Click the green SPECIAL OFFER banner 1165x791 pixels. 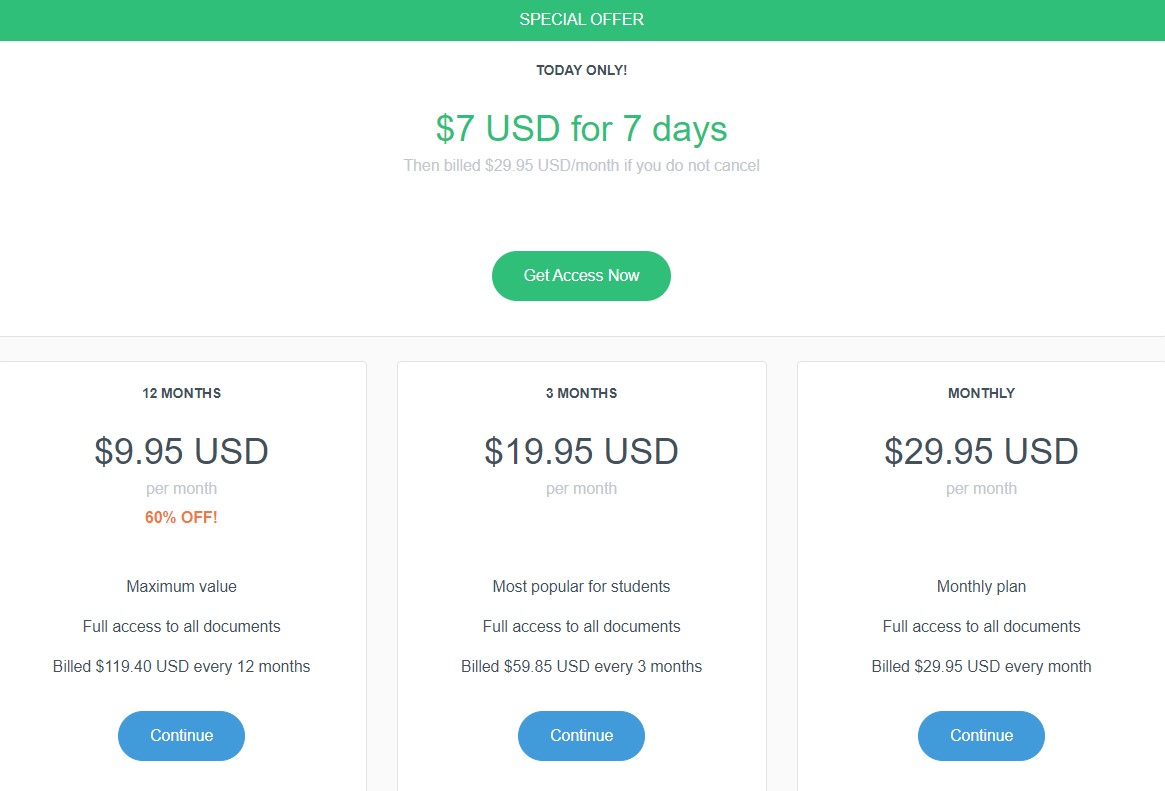[582, 20]
